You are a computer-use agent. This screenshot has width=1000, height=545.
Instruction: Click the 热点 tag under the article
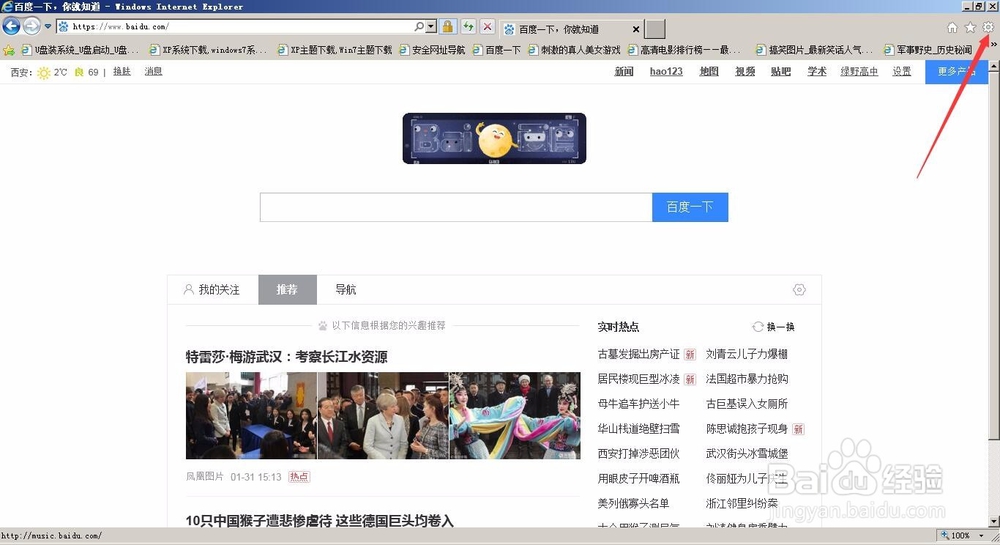[x=299, y=477]
